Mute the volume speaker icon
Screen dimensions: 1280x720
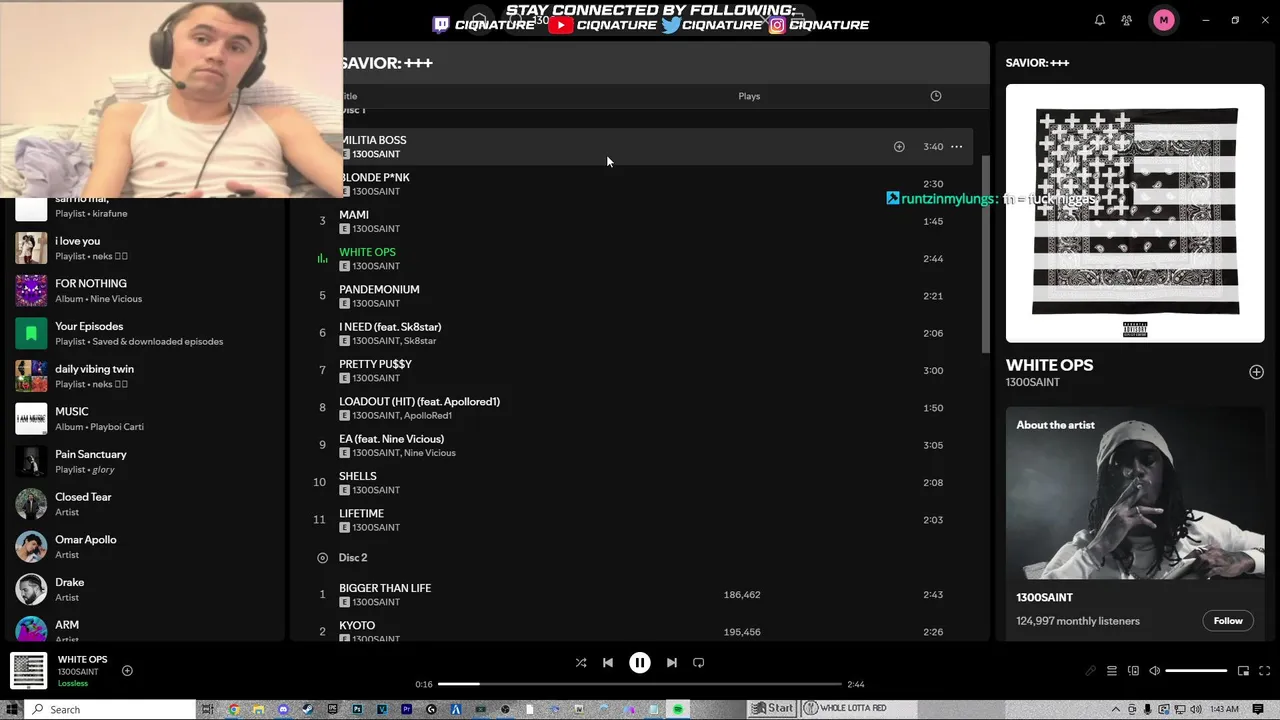pos(1154,671)
